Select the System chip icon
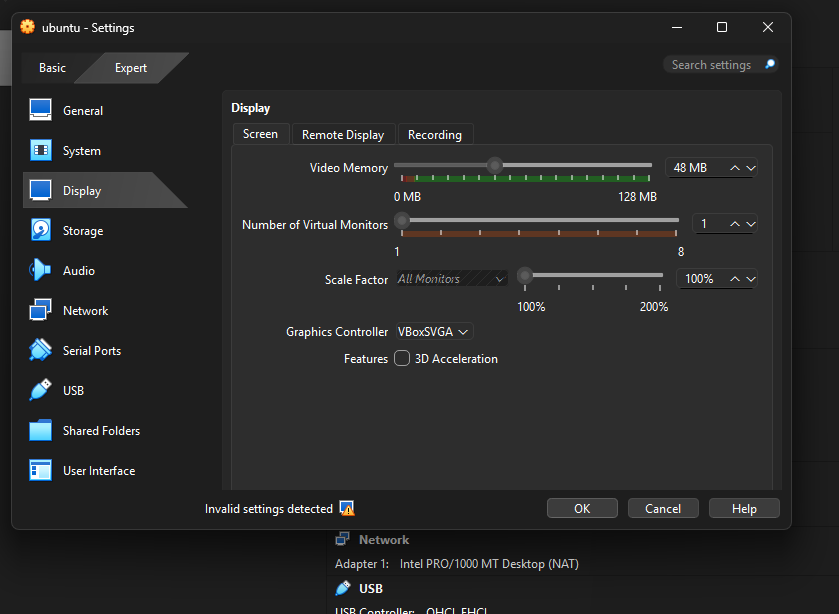Viewport: 839px width, 614px height. (41, 150)
